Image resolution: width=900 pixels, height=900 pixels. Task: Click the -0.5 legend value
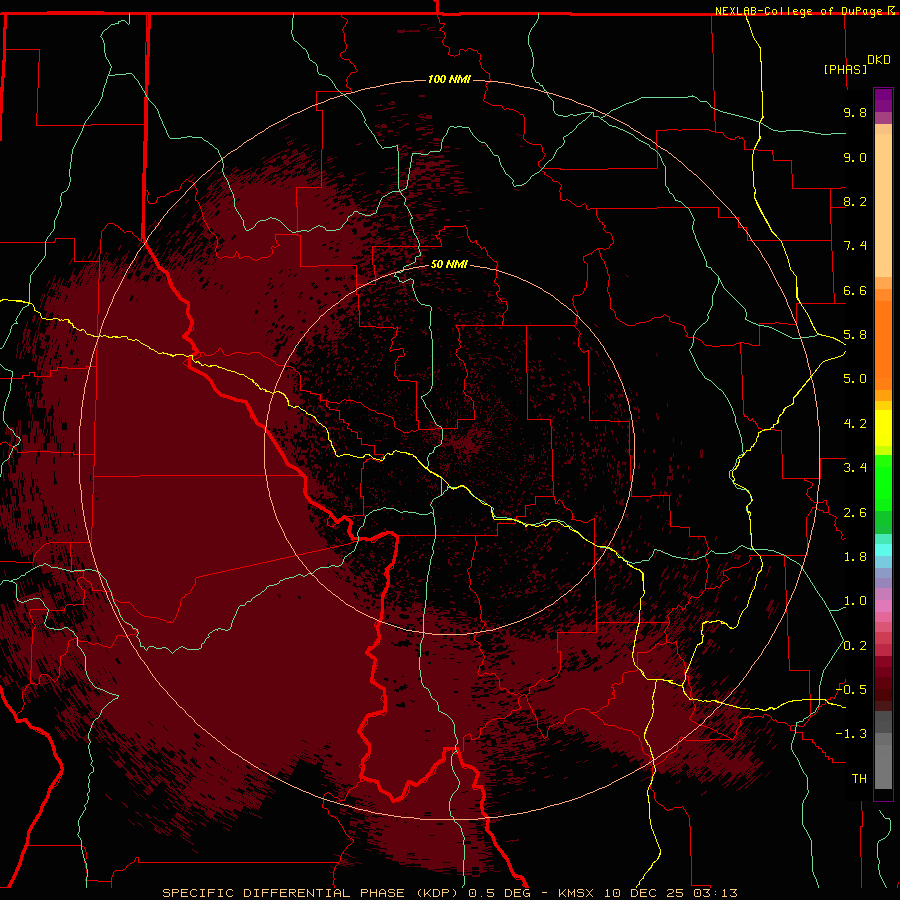[851, 689]
